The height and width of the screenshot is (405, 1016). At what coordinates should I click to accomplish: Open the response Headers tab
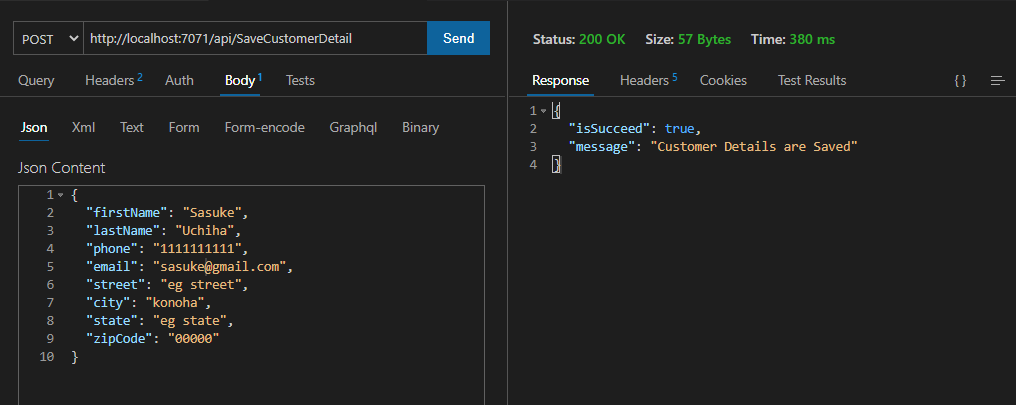tap(648, 80)
